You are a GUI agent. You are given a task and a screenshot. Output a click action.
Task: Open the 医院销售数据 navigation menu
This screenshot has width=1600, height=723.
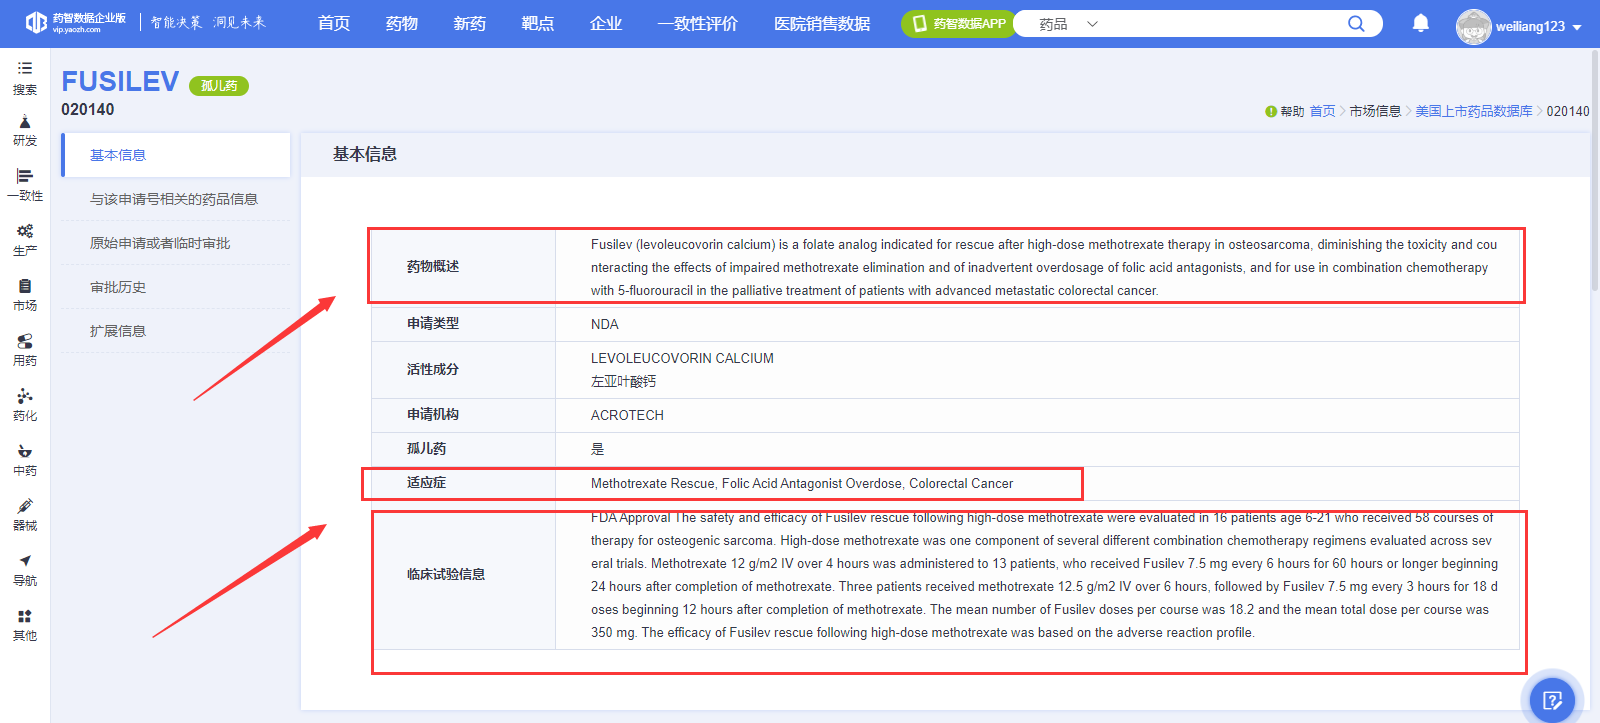tap(822, 23)
